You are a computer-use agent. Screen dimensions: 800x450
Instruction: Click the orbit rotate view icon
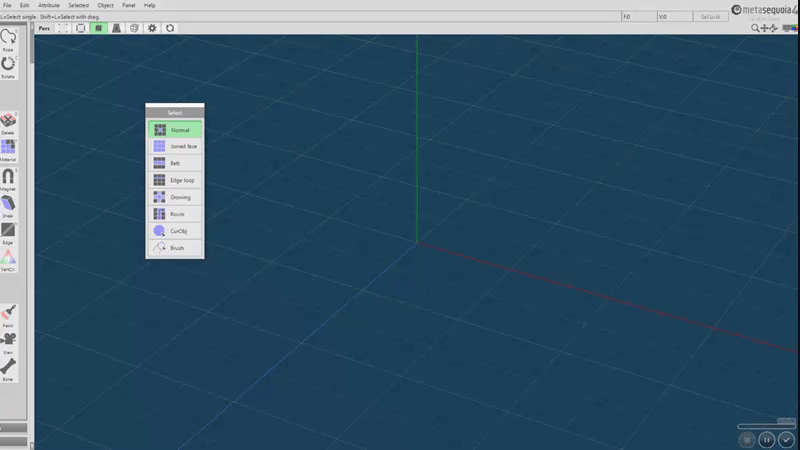point(773,29)
